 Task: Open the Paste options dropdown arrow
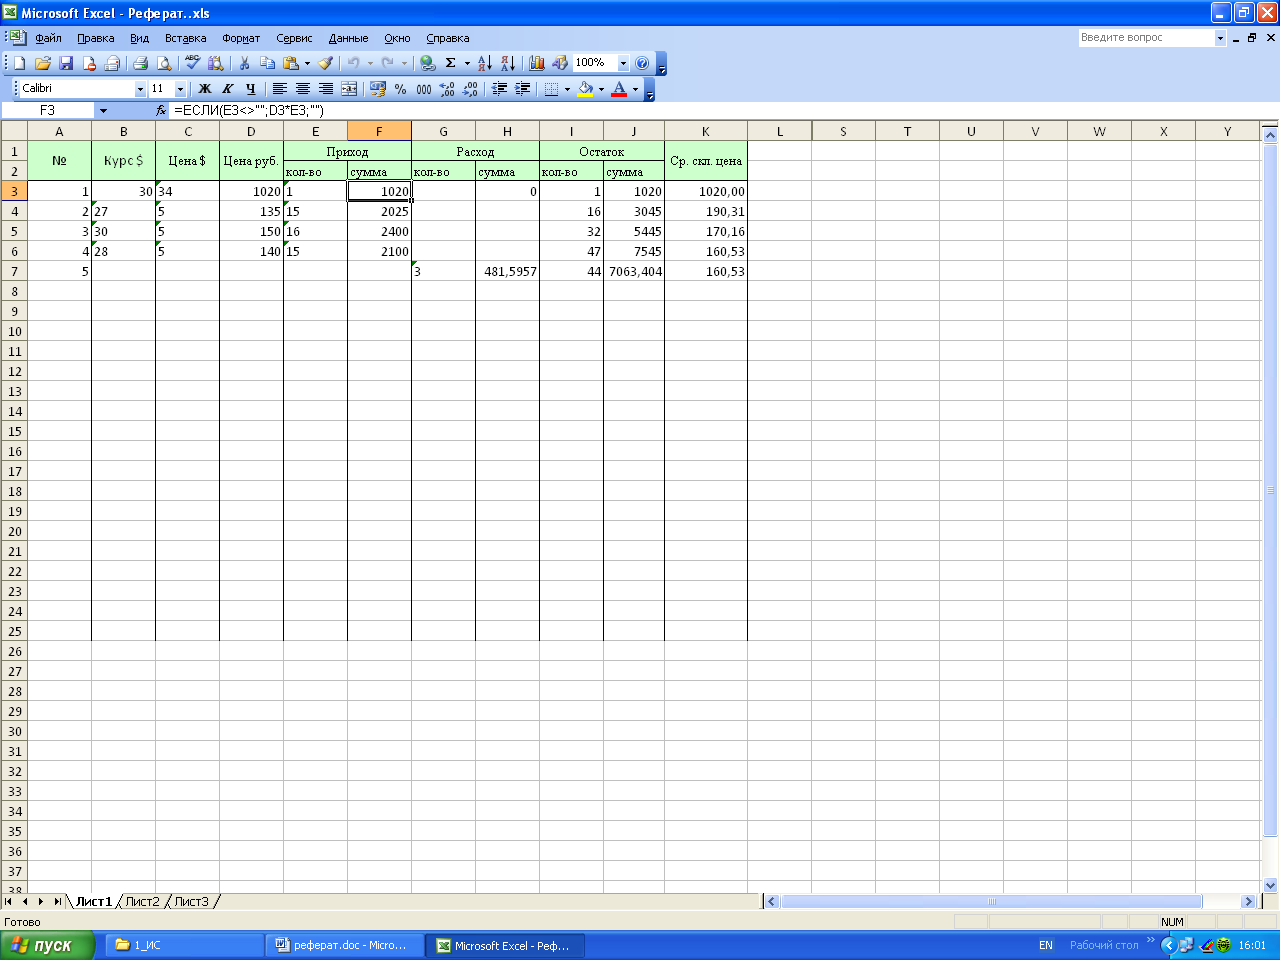307,63
